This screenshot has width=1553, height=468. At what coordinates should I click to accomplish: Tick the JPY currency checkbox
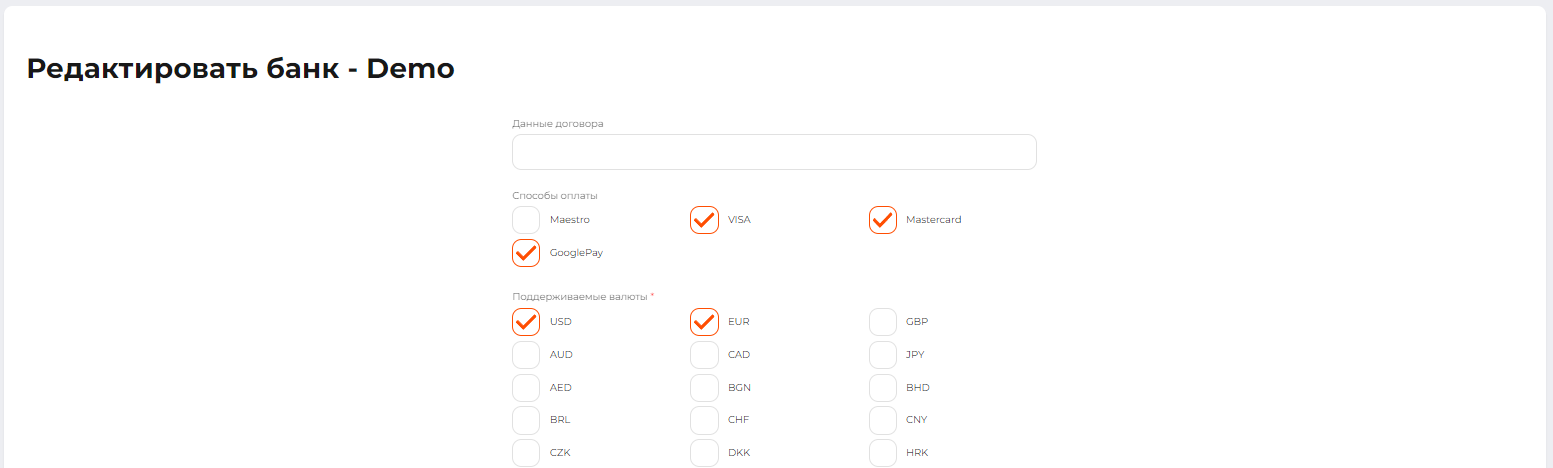[882, 355]
